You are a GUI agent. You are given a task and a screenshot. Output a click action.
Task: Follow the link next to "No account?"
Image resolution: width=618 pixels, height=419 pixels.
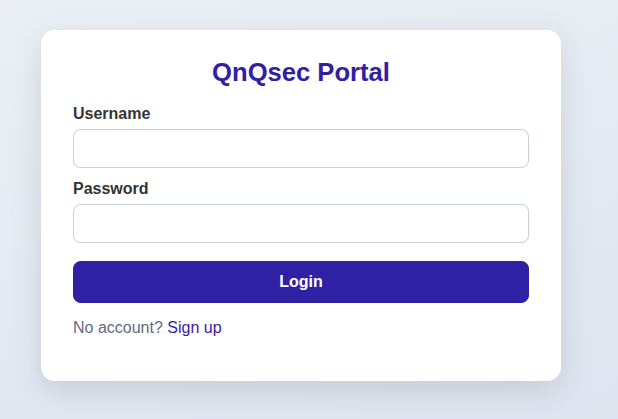coord(194,327)
